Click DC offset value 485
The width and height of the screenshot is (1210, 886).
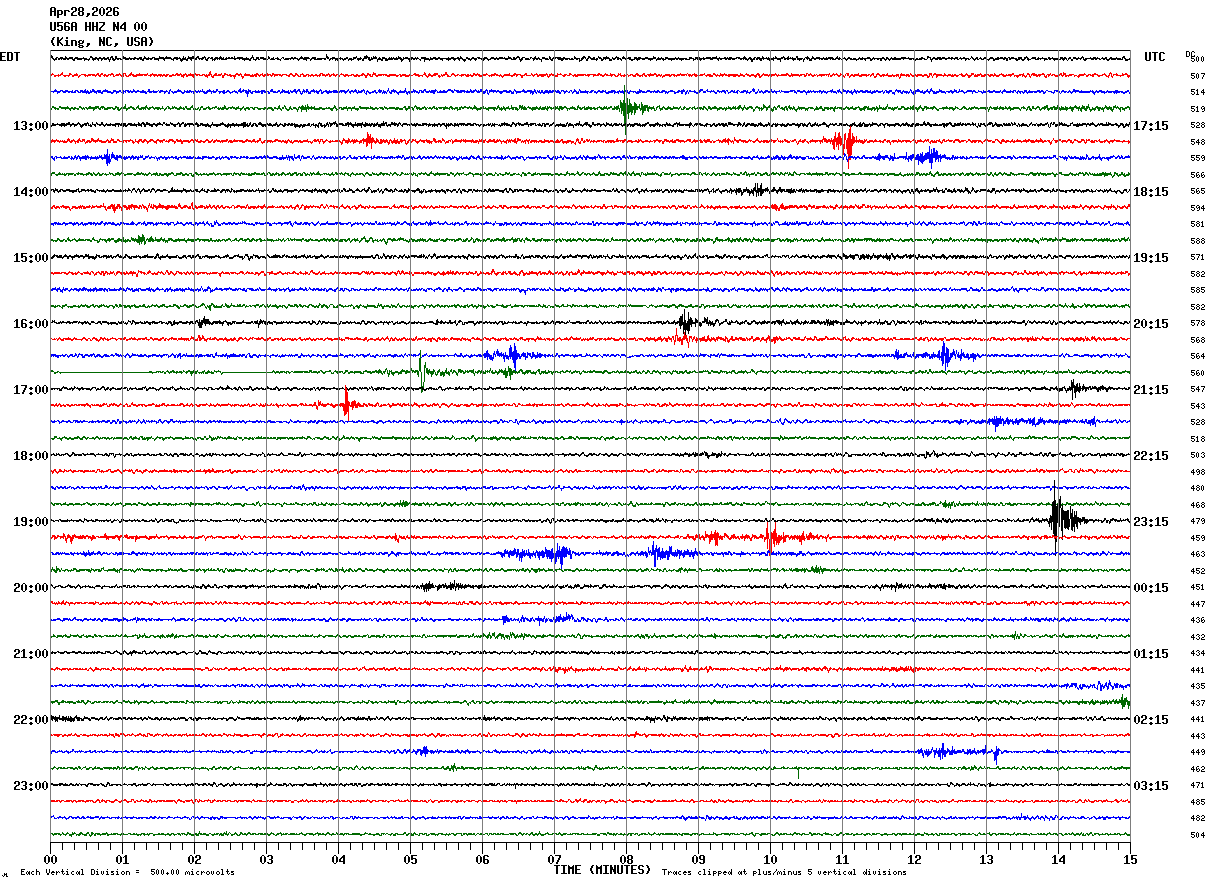tap(1197, 802)
